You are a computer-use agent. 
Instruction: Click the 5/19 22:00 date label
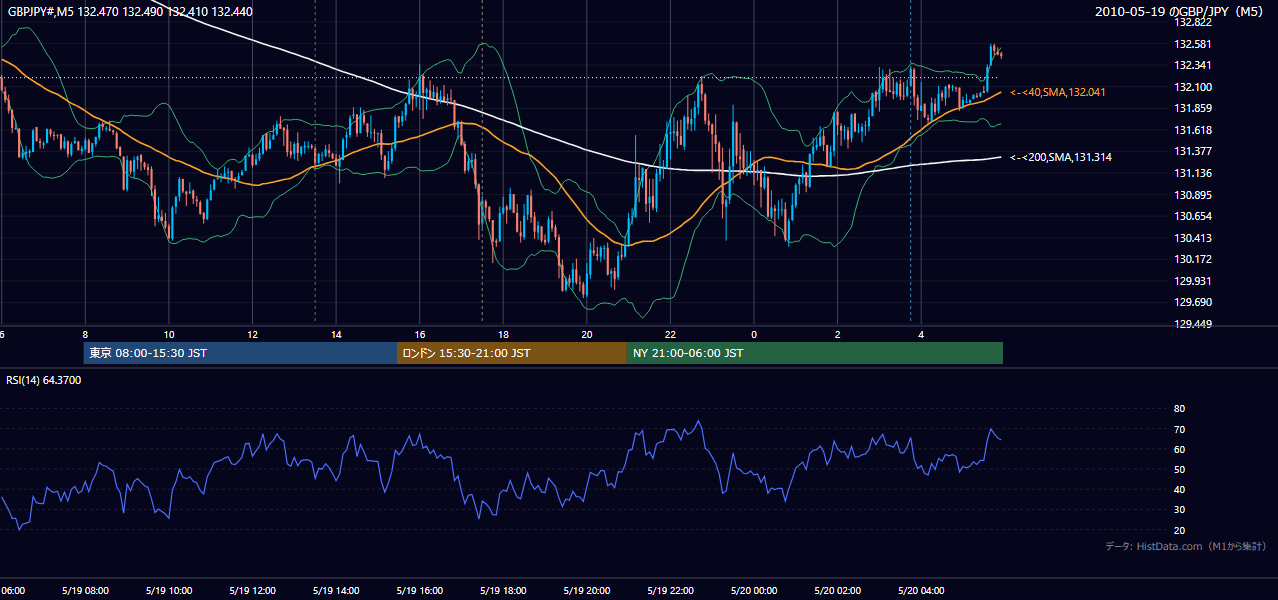(x=669, y=591)
